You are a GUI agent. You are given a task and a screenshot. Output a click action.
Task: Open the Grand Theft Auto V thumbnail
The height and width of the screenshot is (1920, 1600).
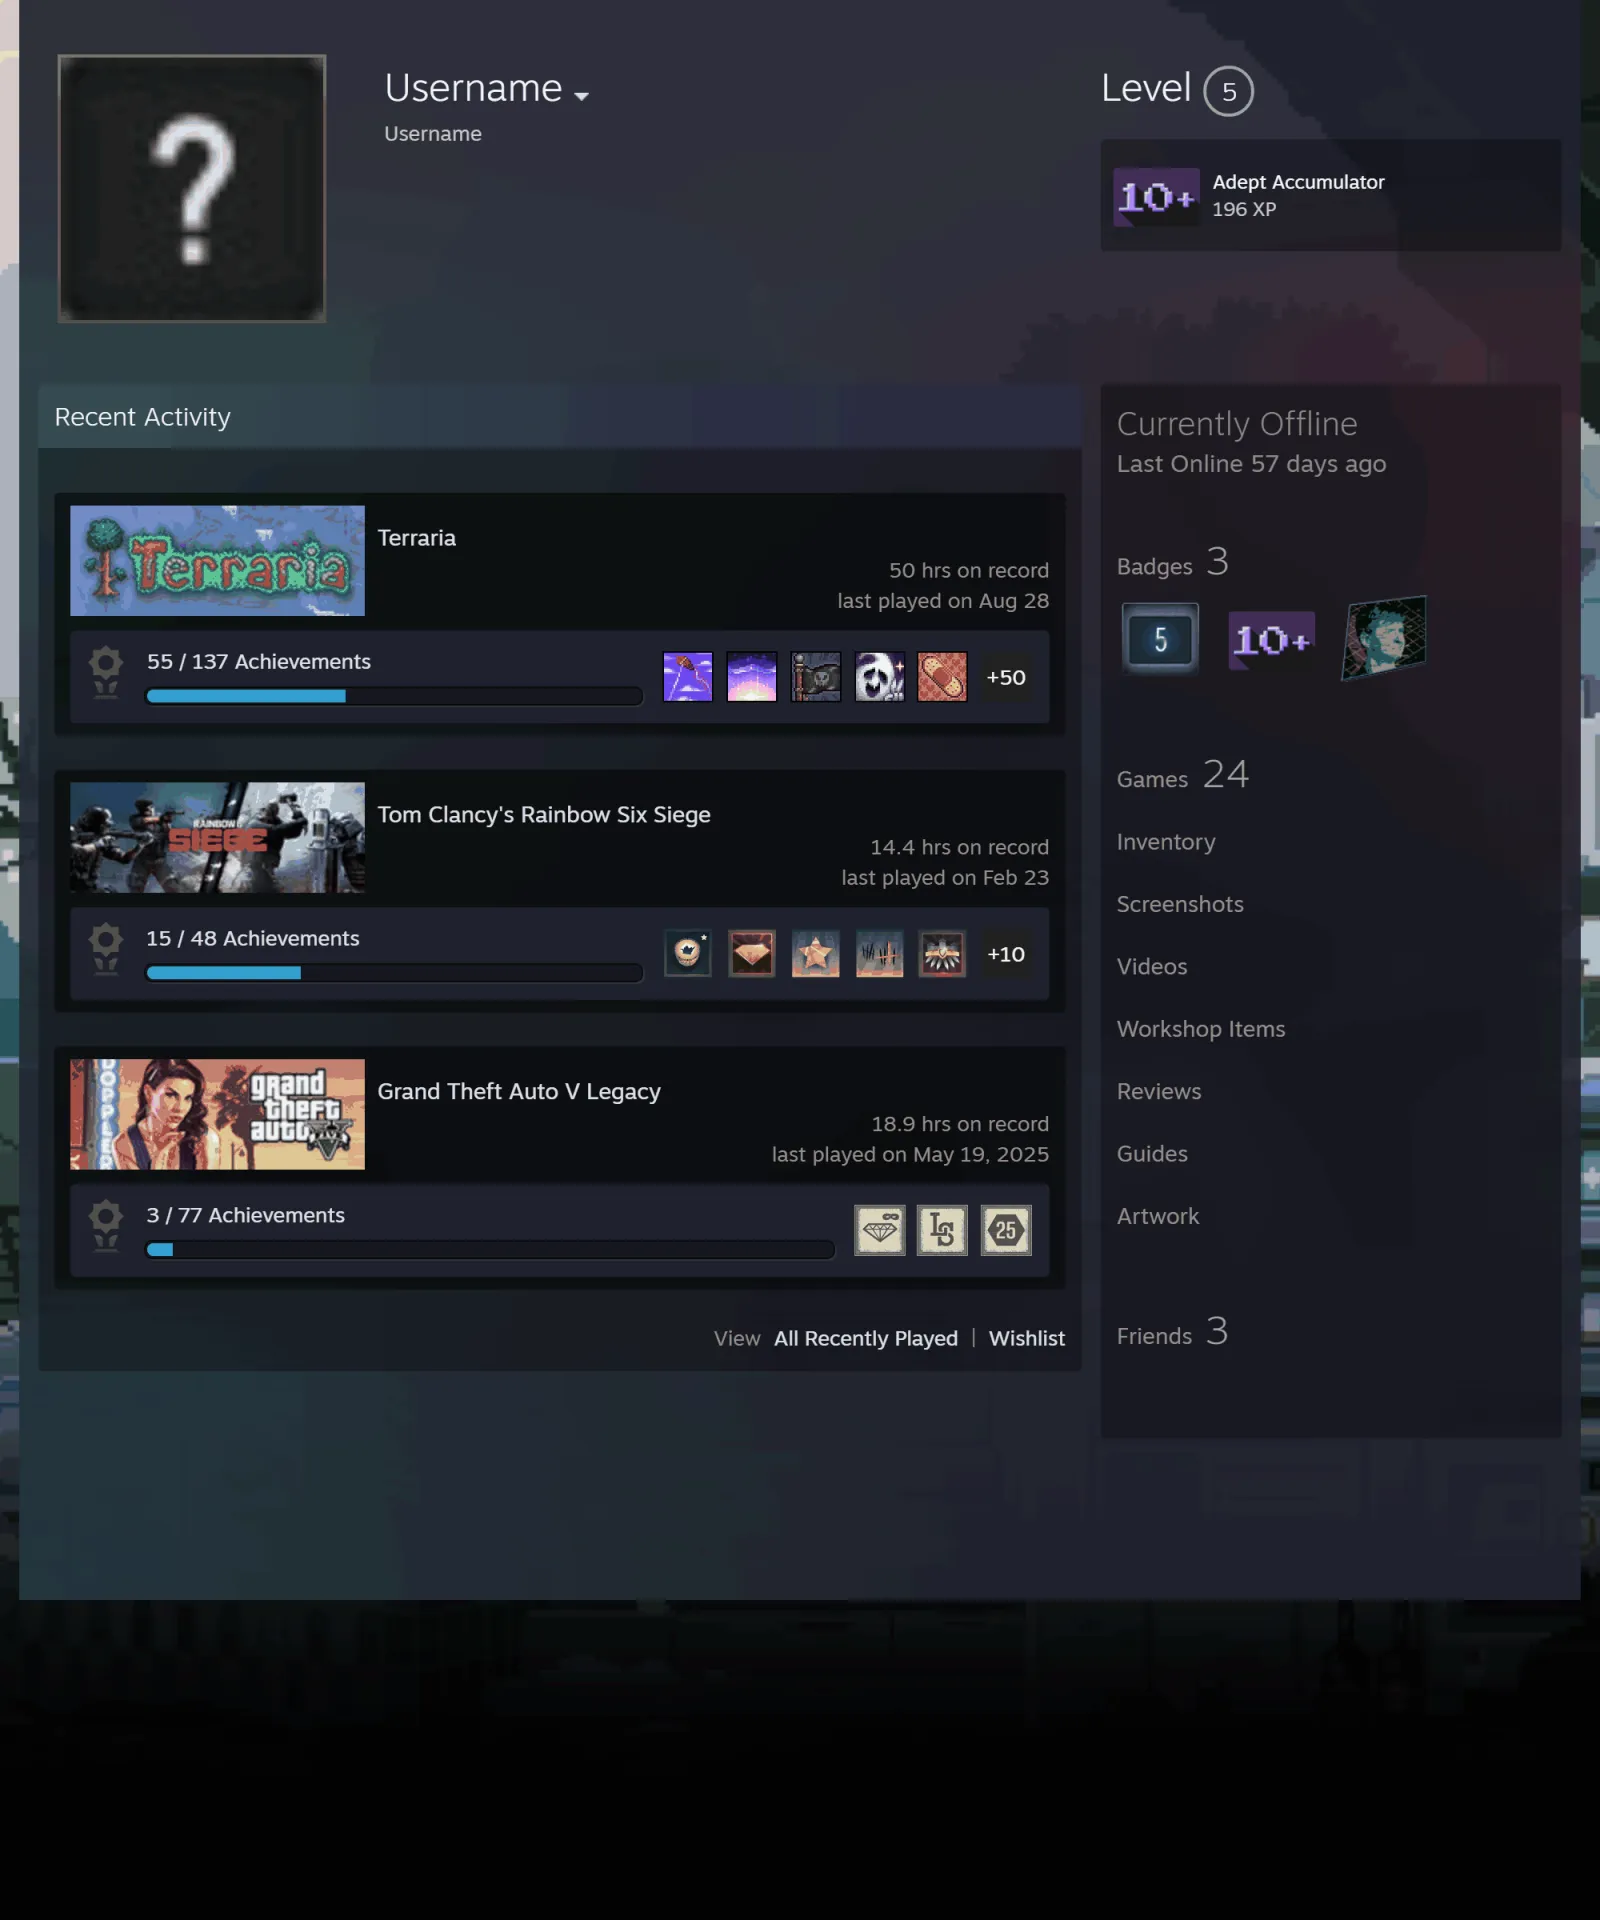point(217,1114)
